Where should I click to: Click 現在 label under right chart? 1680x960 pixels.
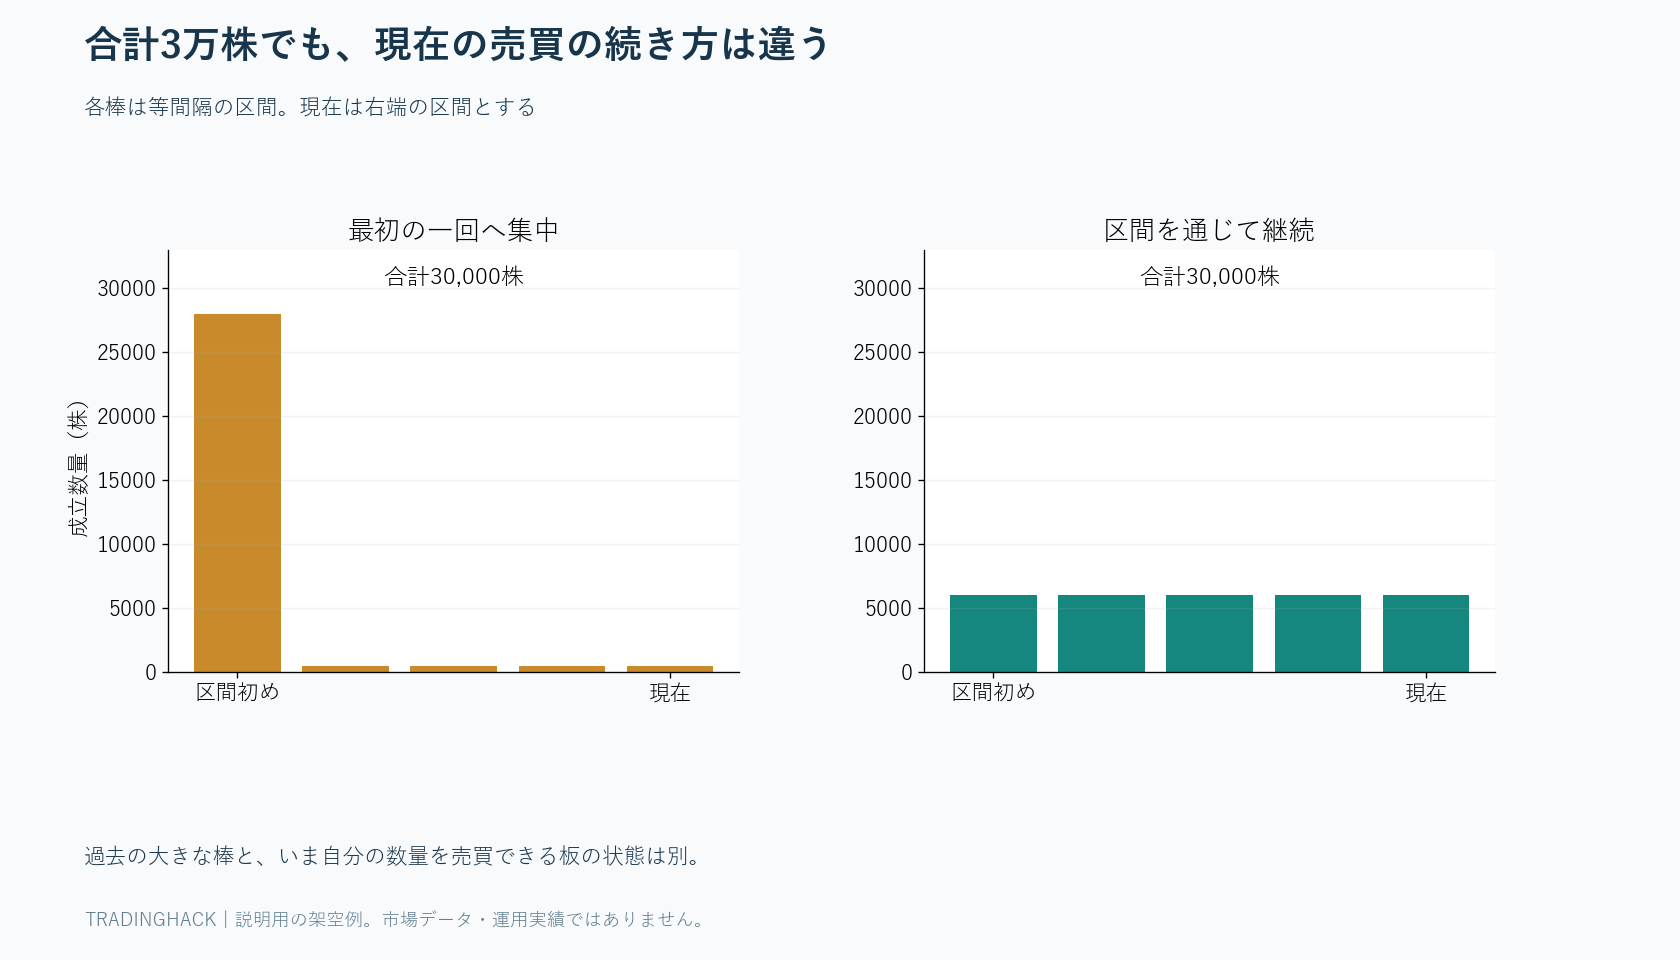(1426, 692)
